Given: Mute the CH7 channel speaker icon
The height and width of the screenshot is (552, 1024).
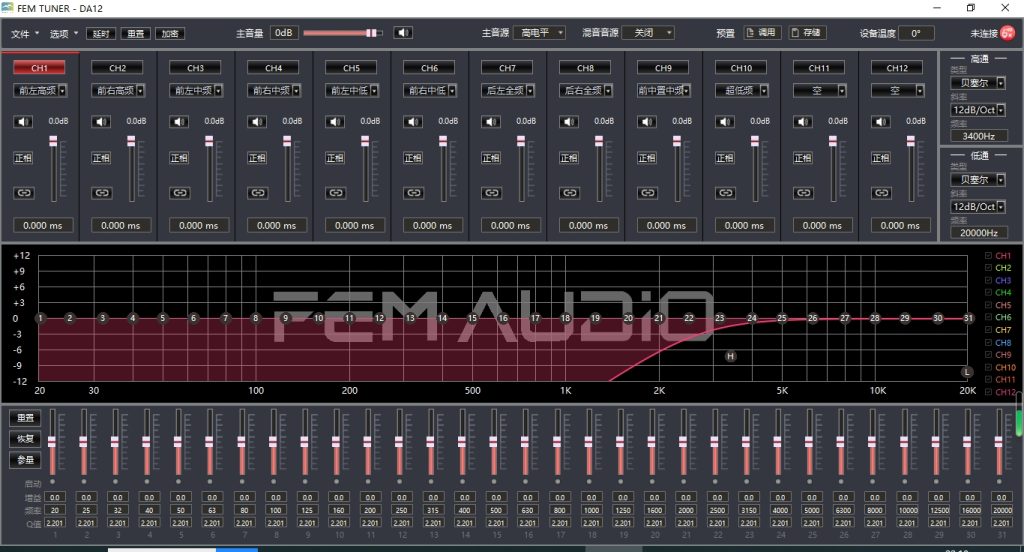Looking at the screenshot, I should [x=490, y=122].
